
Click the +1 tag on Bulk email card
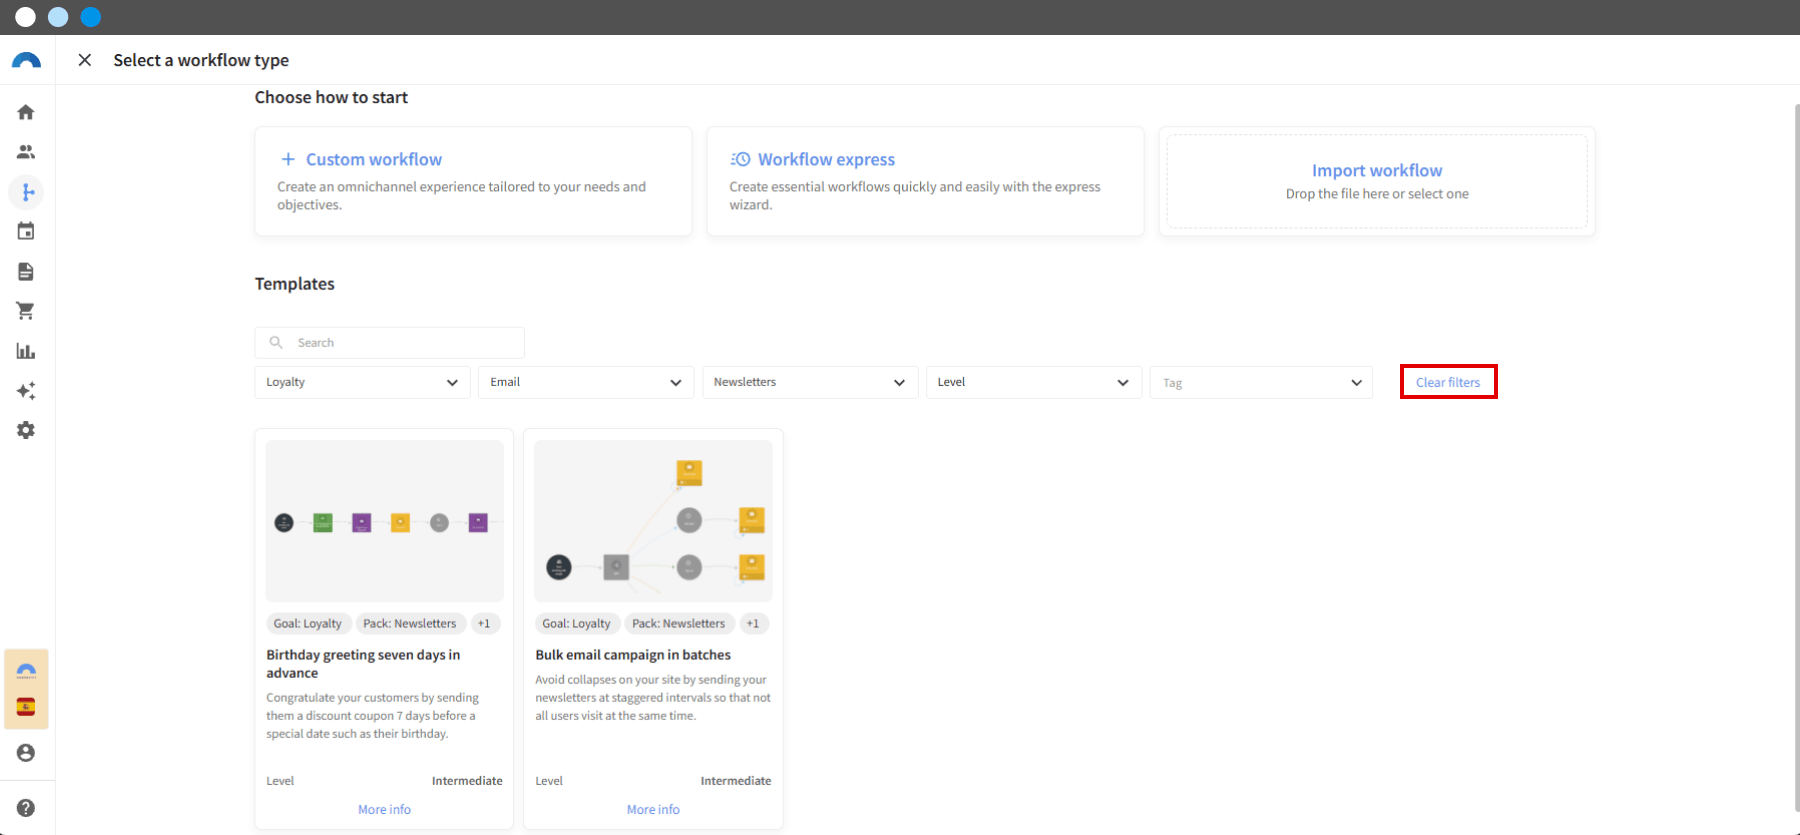753,623
